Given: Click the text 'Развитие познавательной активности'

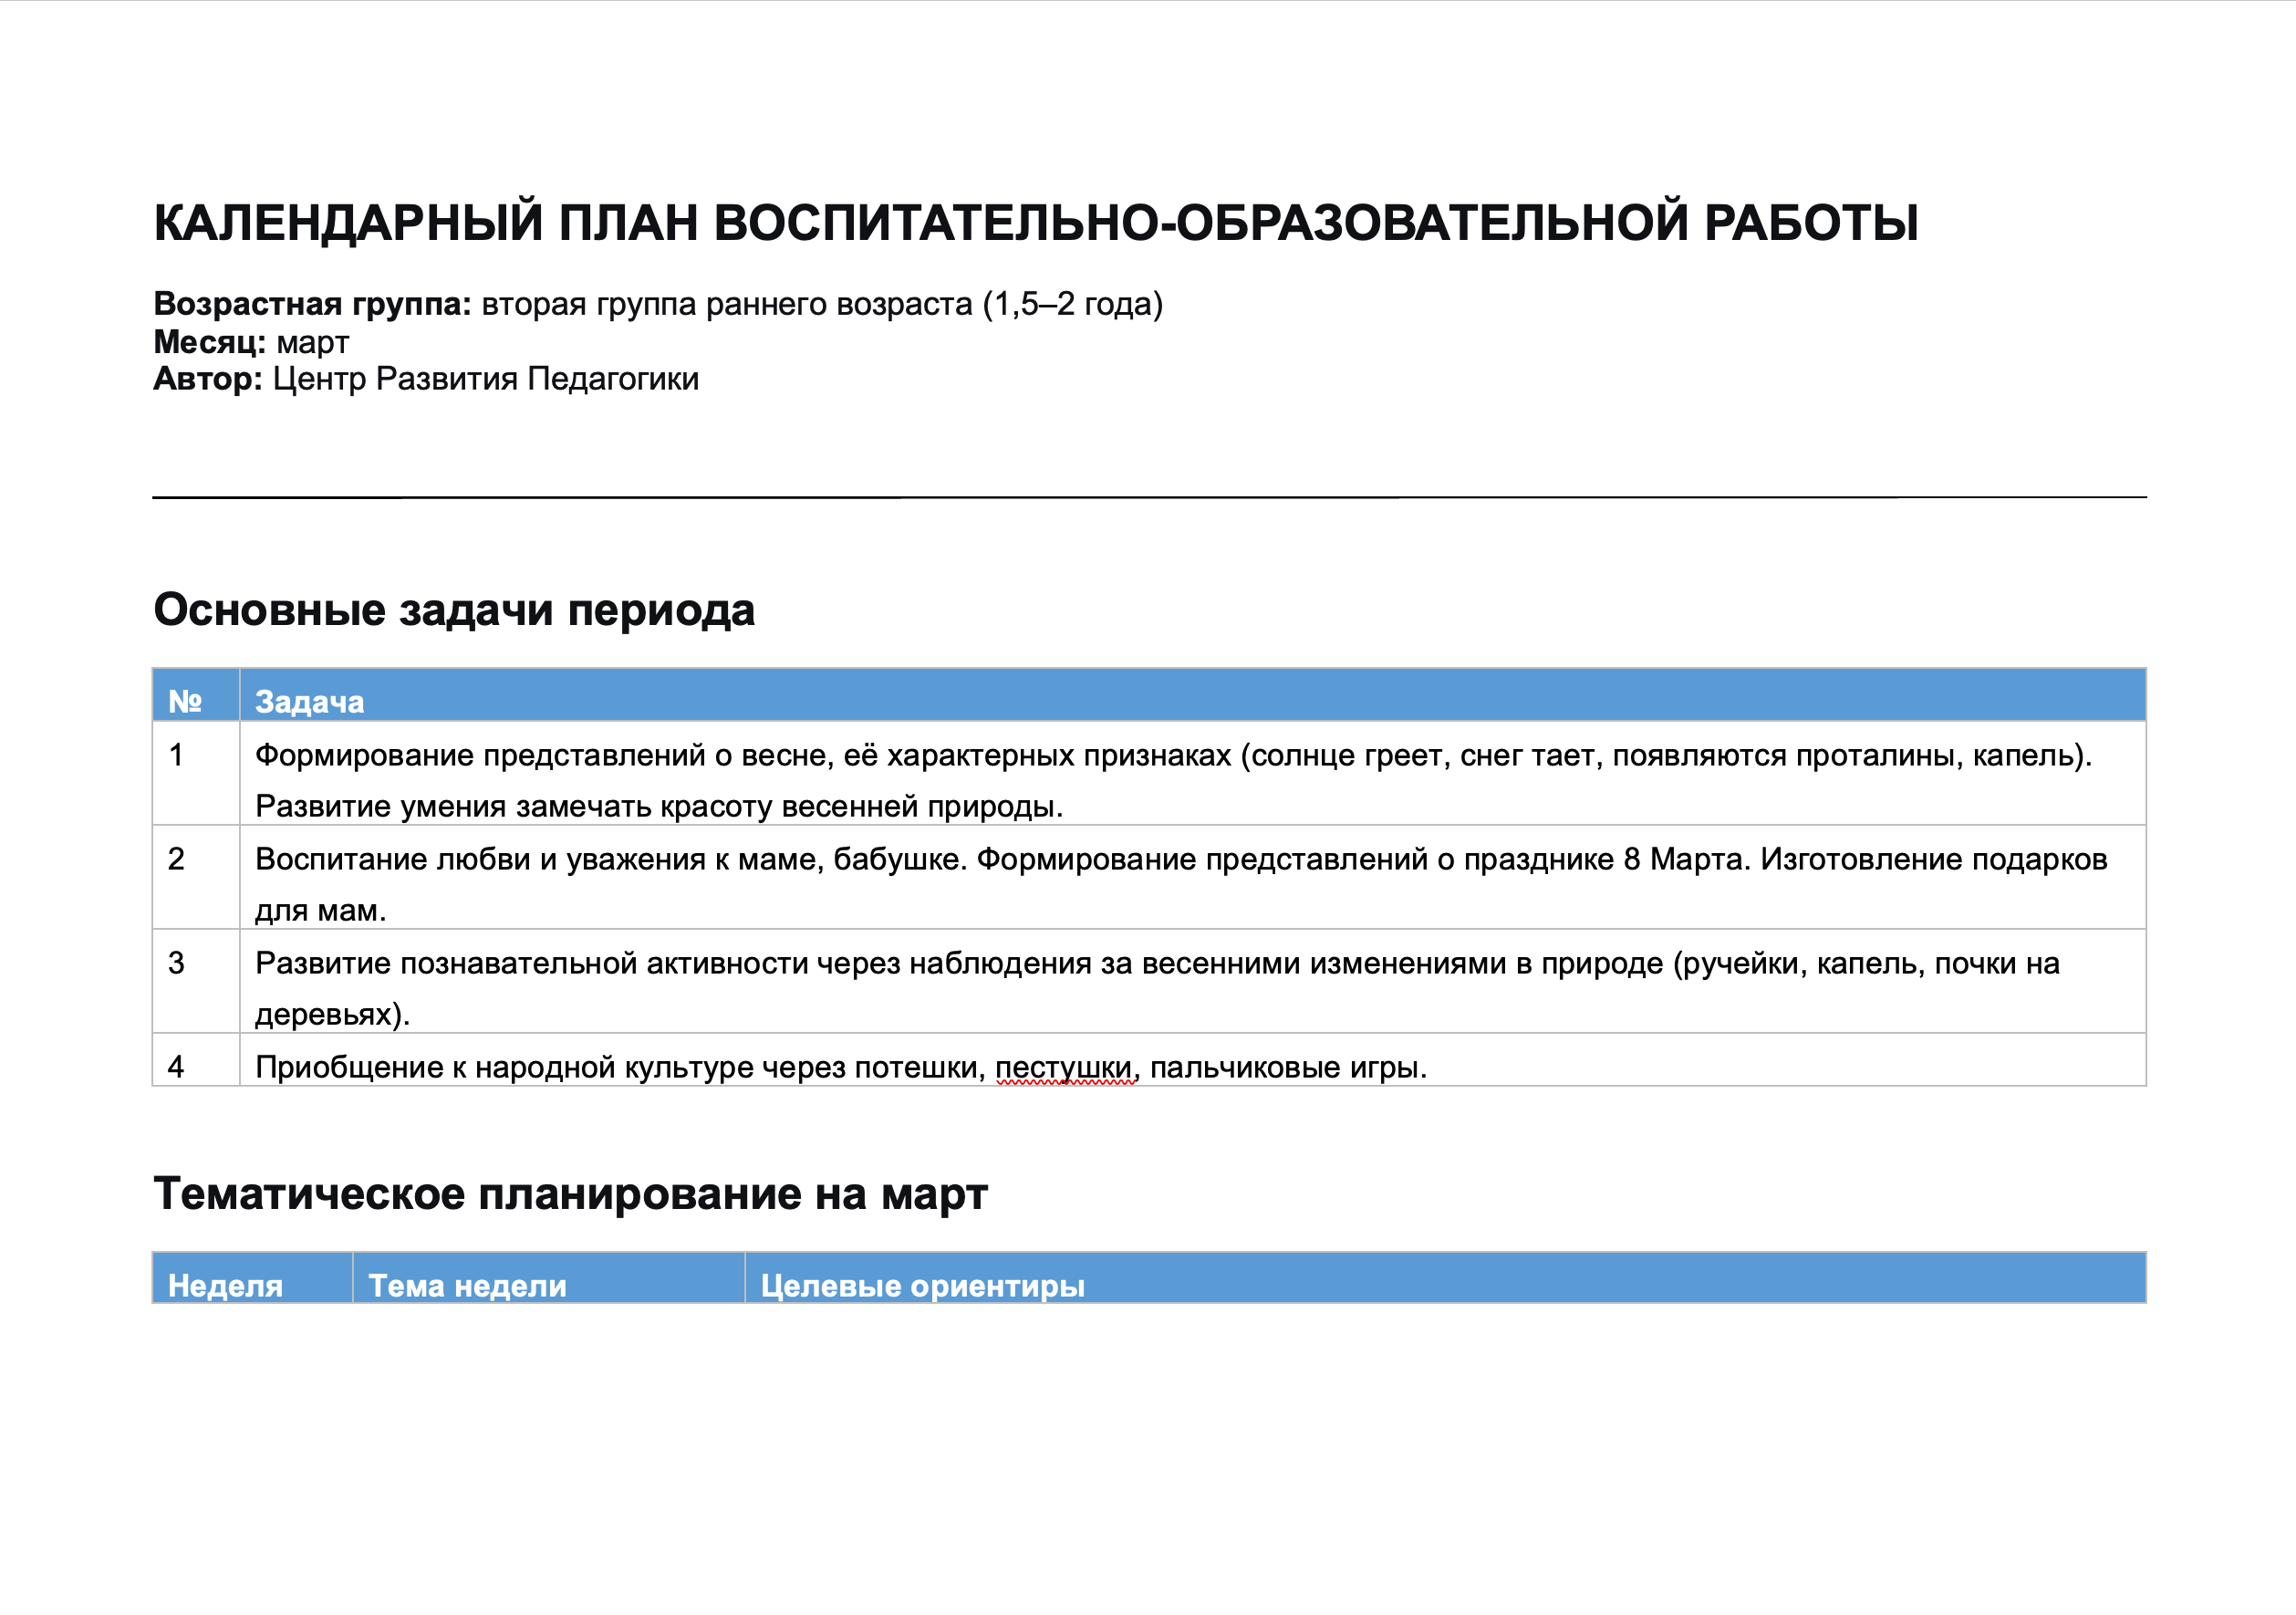Looking at the screenshot, I should 531,963.
